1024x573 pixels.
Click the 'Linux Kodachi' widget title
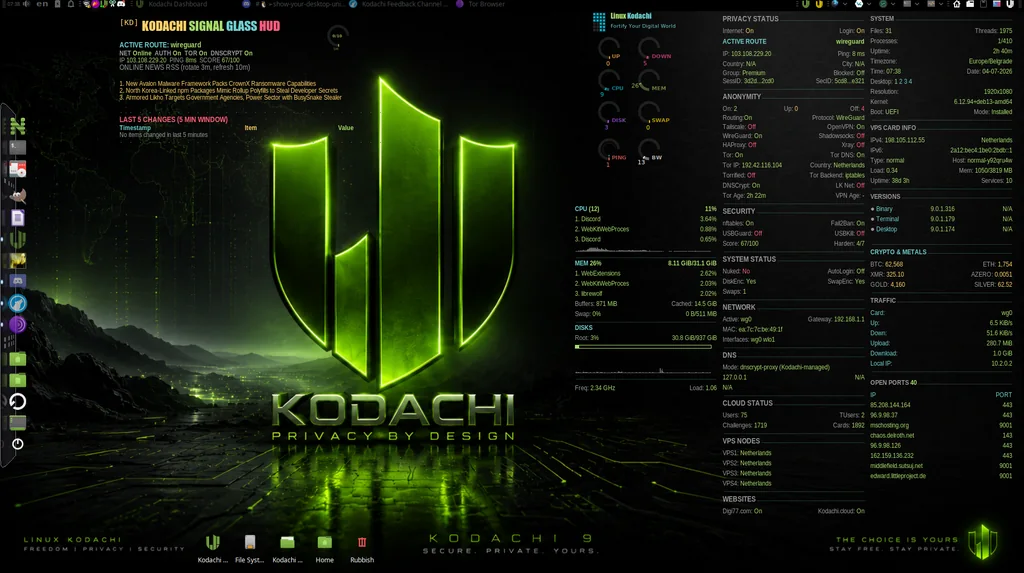pos(631,16)
